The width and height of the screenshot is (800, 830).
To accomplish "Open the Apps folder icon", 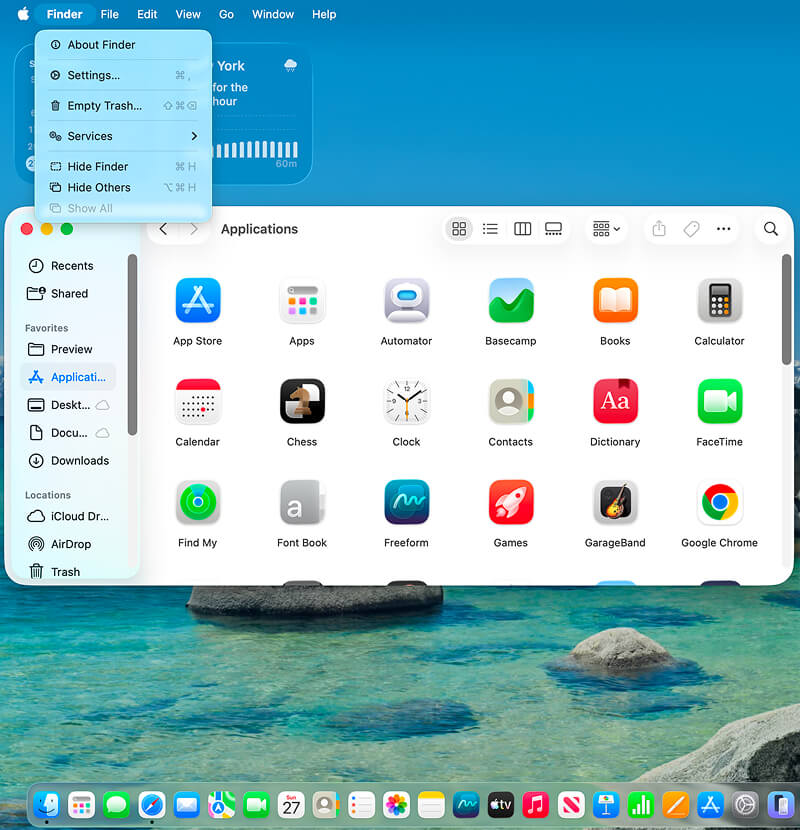I will coord(302,300).
